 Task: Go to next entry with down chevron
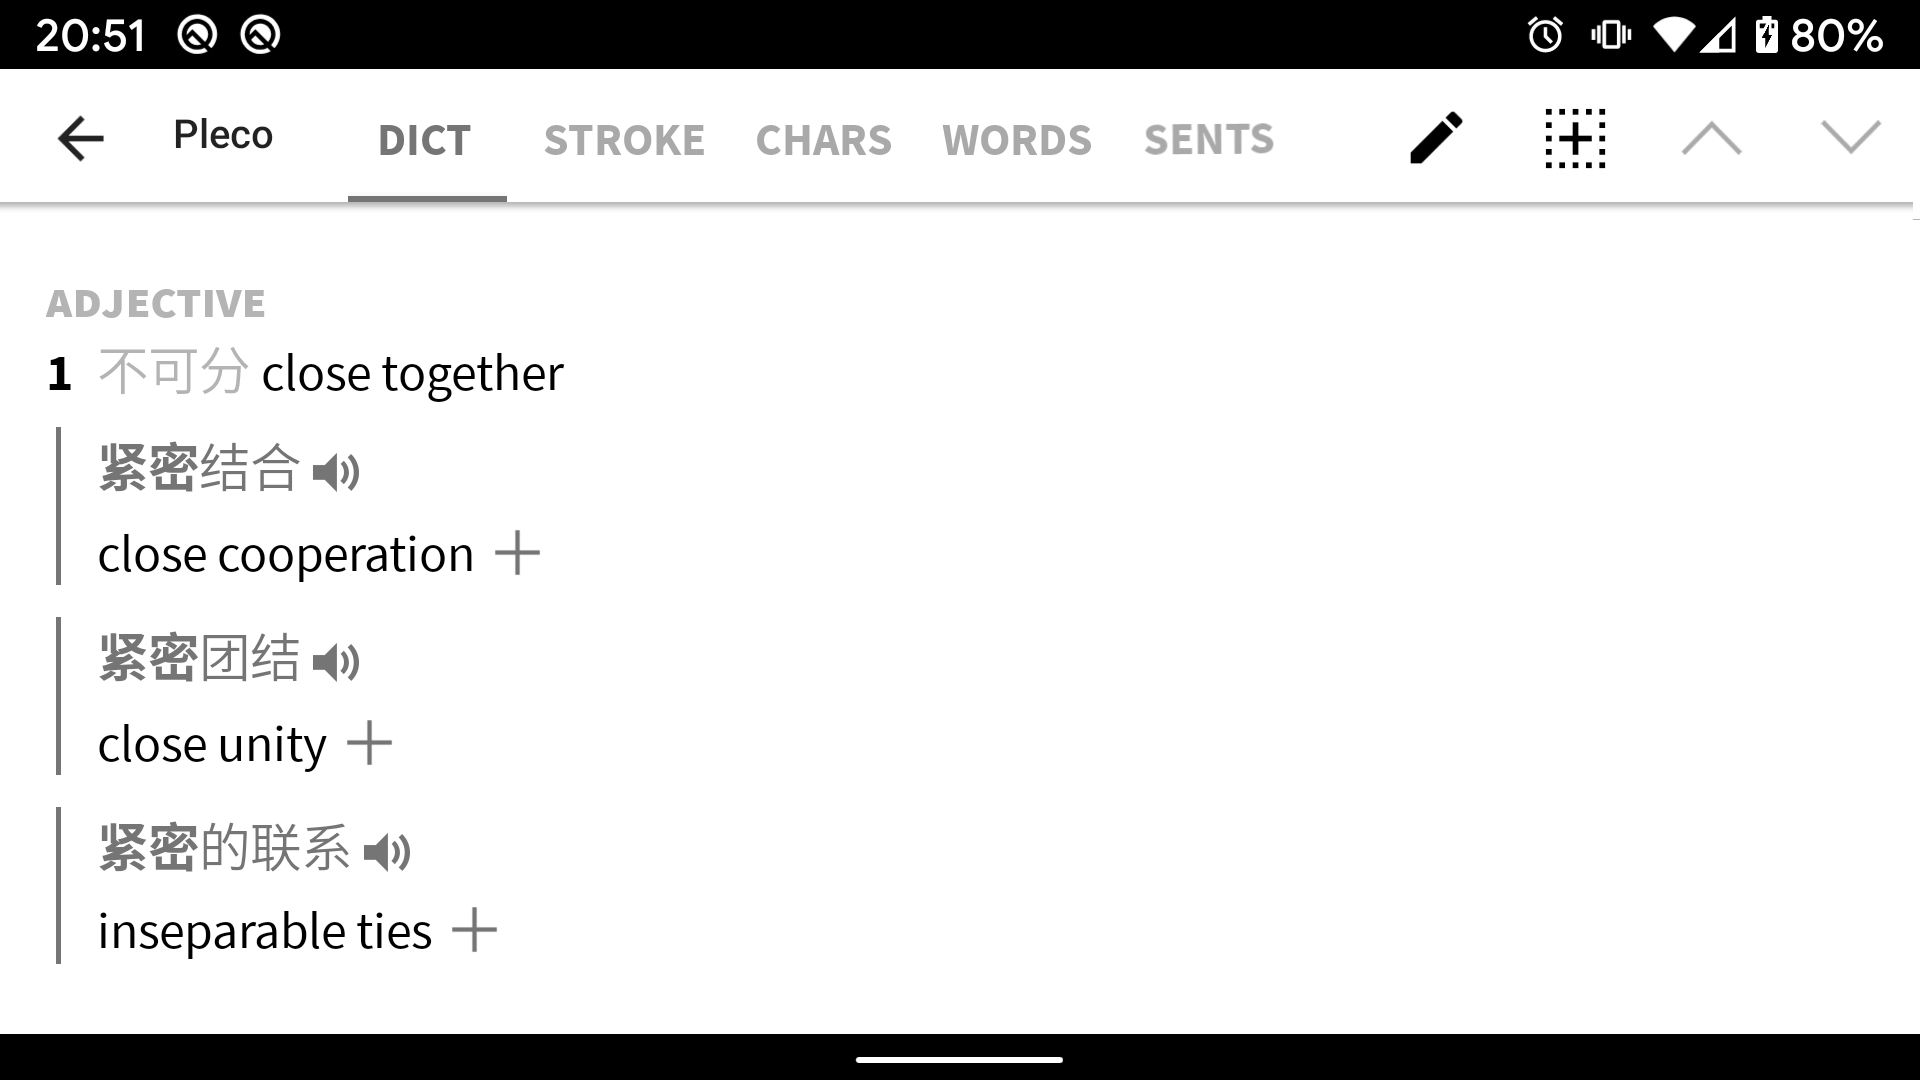(x=1851, y=138)
